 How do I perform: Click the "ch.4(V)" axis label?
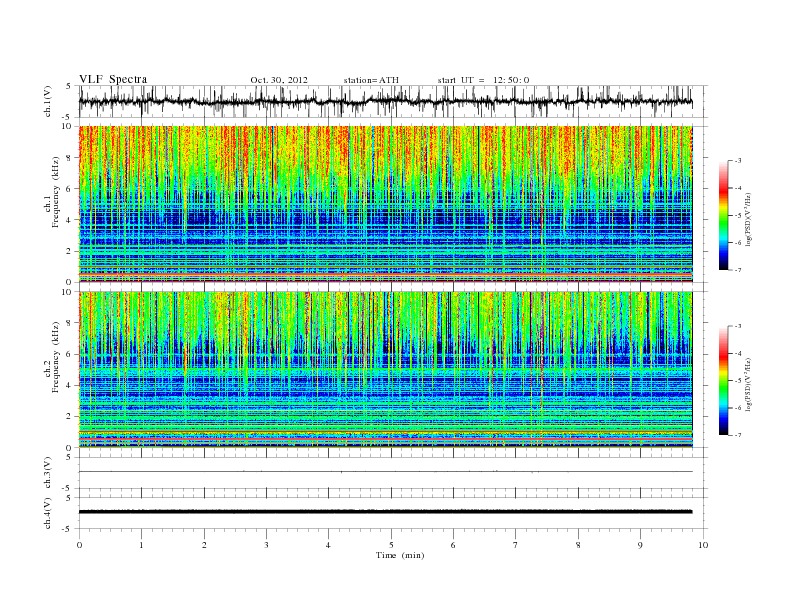(x=48, y=513)
